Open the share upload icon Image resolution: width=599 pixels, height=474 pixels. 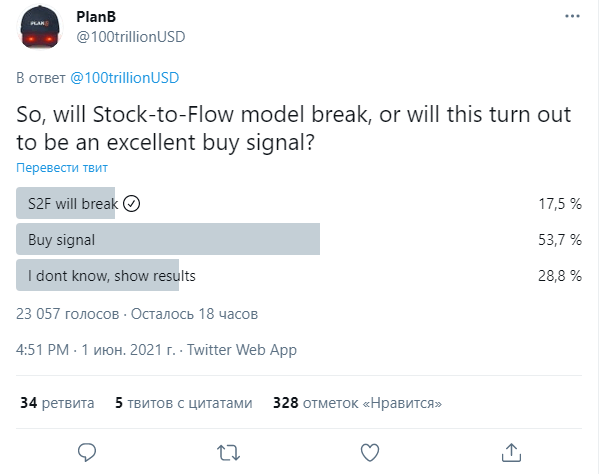click(511, 452)
